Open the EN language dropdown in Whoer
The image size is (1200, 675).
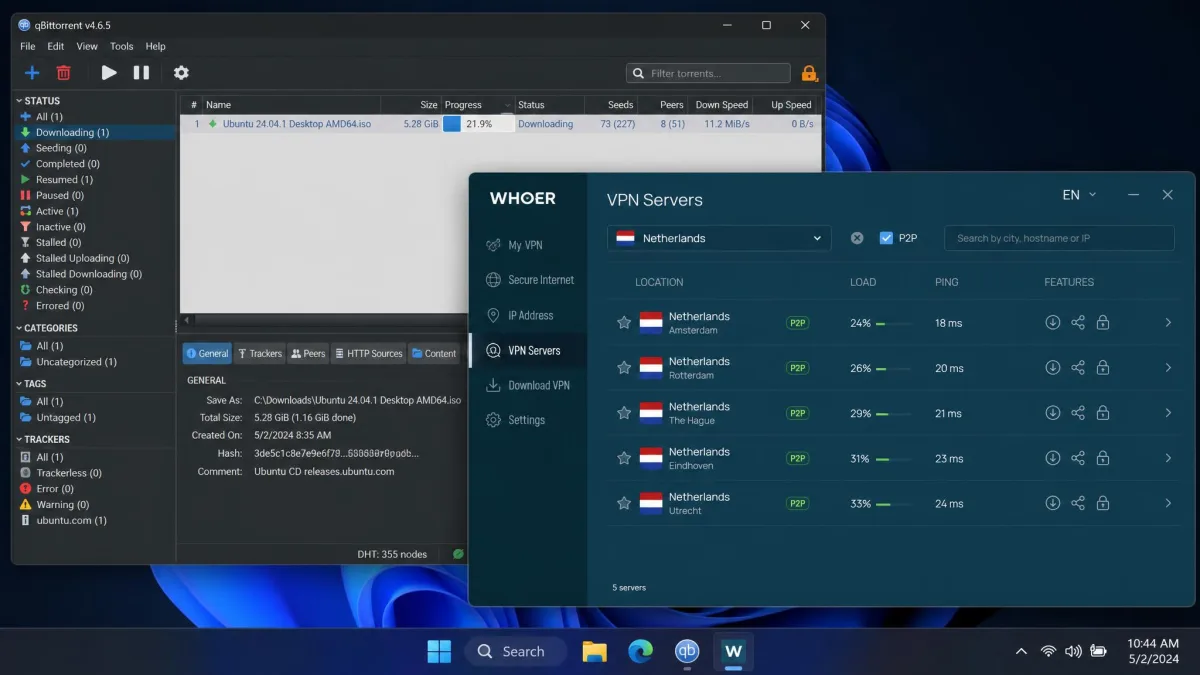click(1079, 195)
